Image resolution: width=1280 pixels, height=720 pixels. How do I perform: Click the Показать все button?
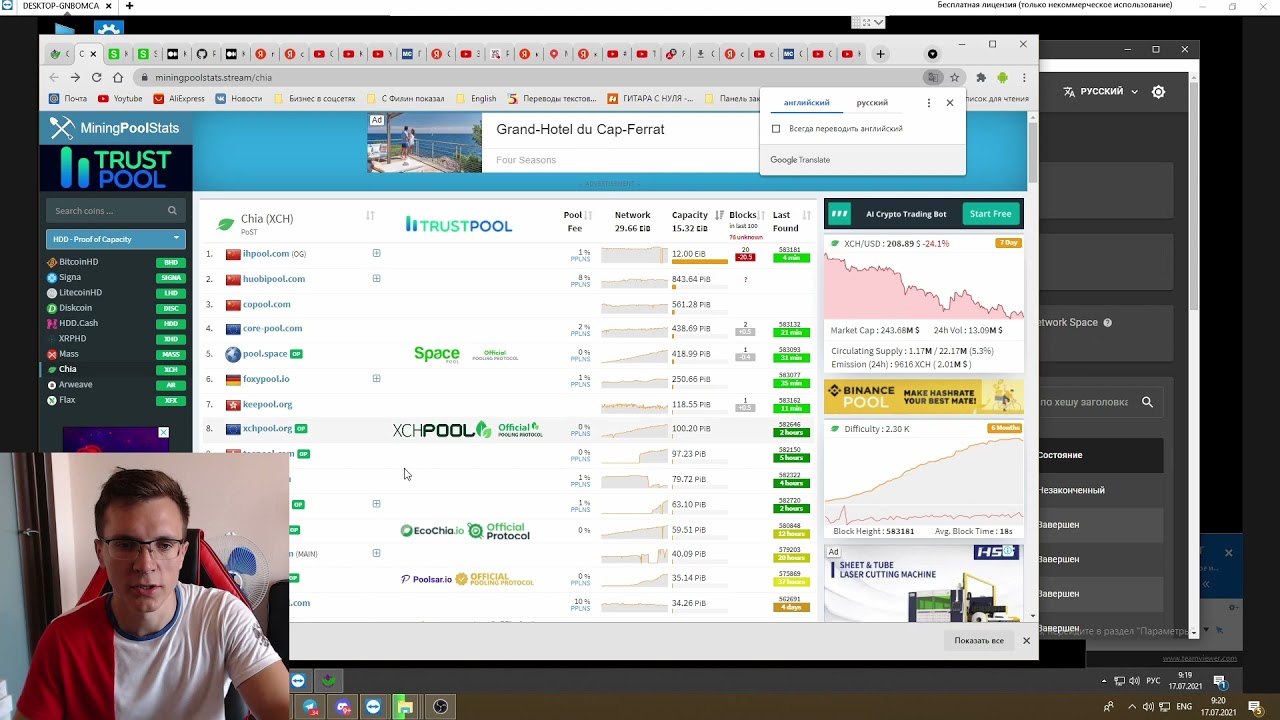tap(979, 640)
